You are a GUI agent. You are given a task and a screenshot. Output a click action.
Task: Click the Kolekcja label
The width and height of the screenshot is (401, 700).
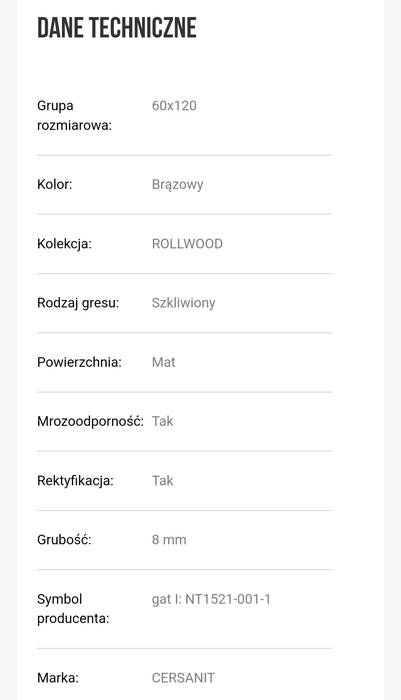(x=64, y=244)
